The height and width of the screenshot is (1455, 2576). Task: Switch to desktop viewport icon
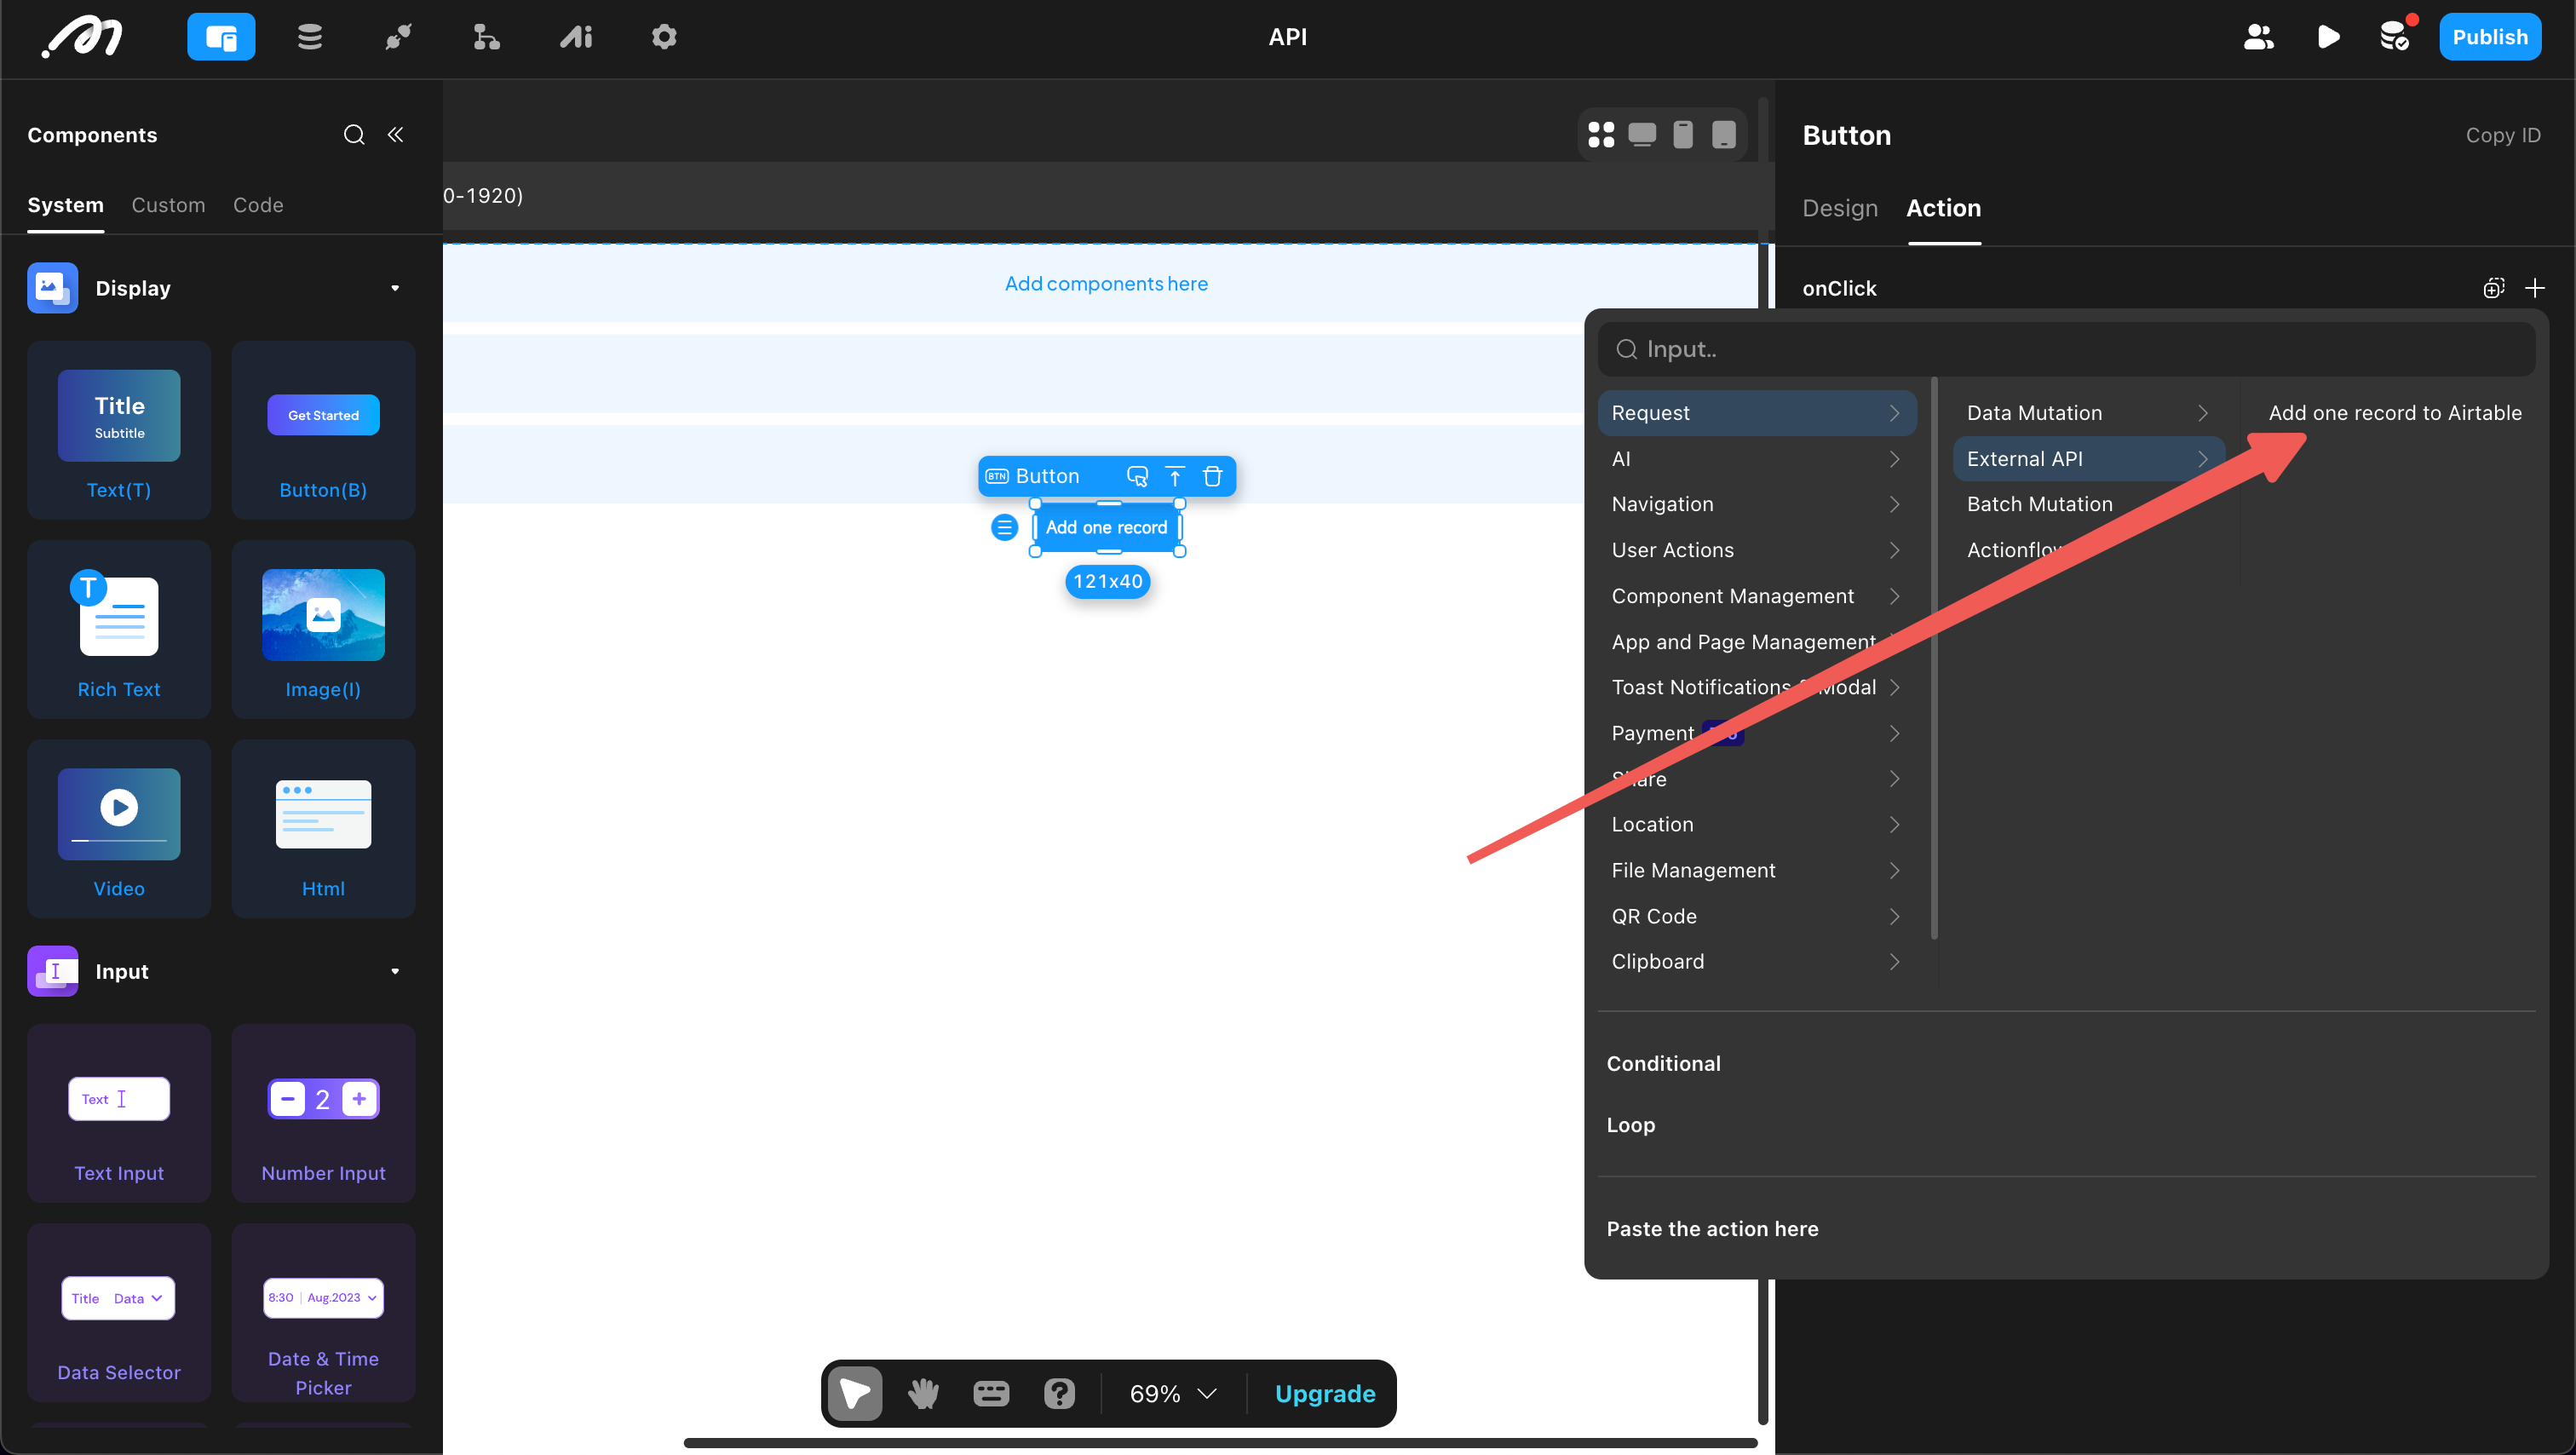coord(1642,134)
